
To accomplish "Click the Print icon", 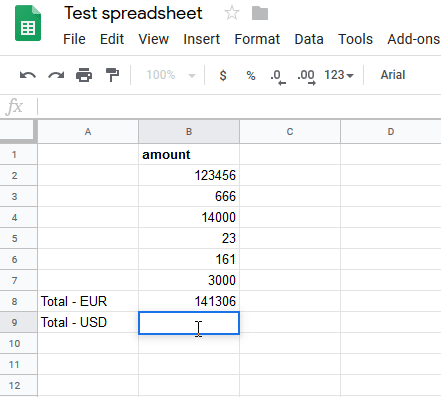I will point(84,75).
